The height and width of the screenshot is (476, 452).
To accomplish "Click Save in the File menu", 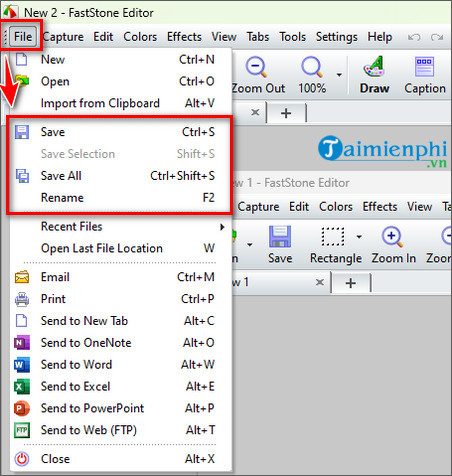I will click(120, 132).
